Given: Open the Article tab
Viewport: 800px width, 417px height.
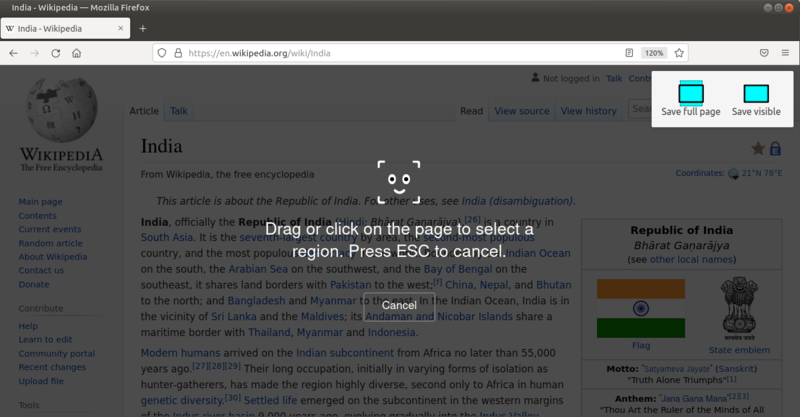Looking at the screenshot, I should click(144, 111).
